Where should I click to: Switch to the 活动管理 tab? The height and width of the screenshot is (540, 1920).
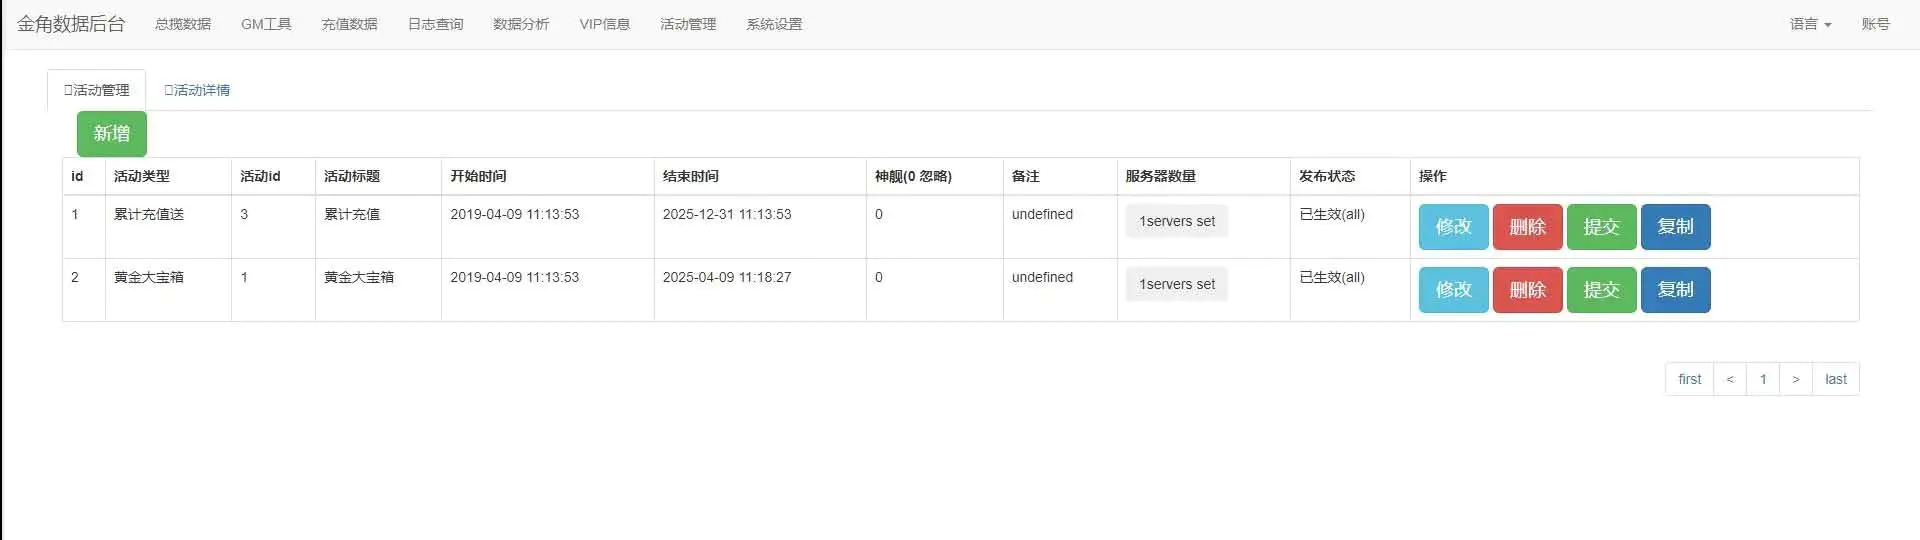pos(97,90)
